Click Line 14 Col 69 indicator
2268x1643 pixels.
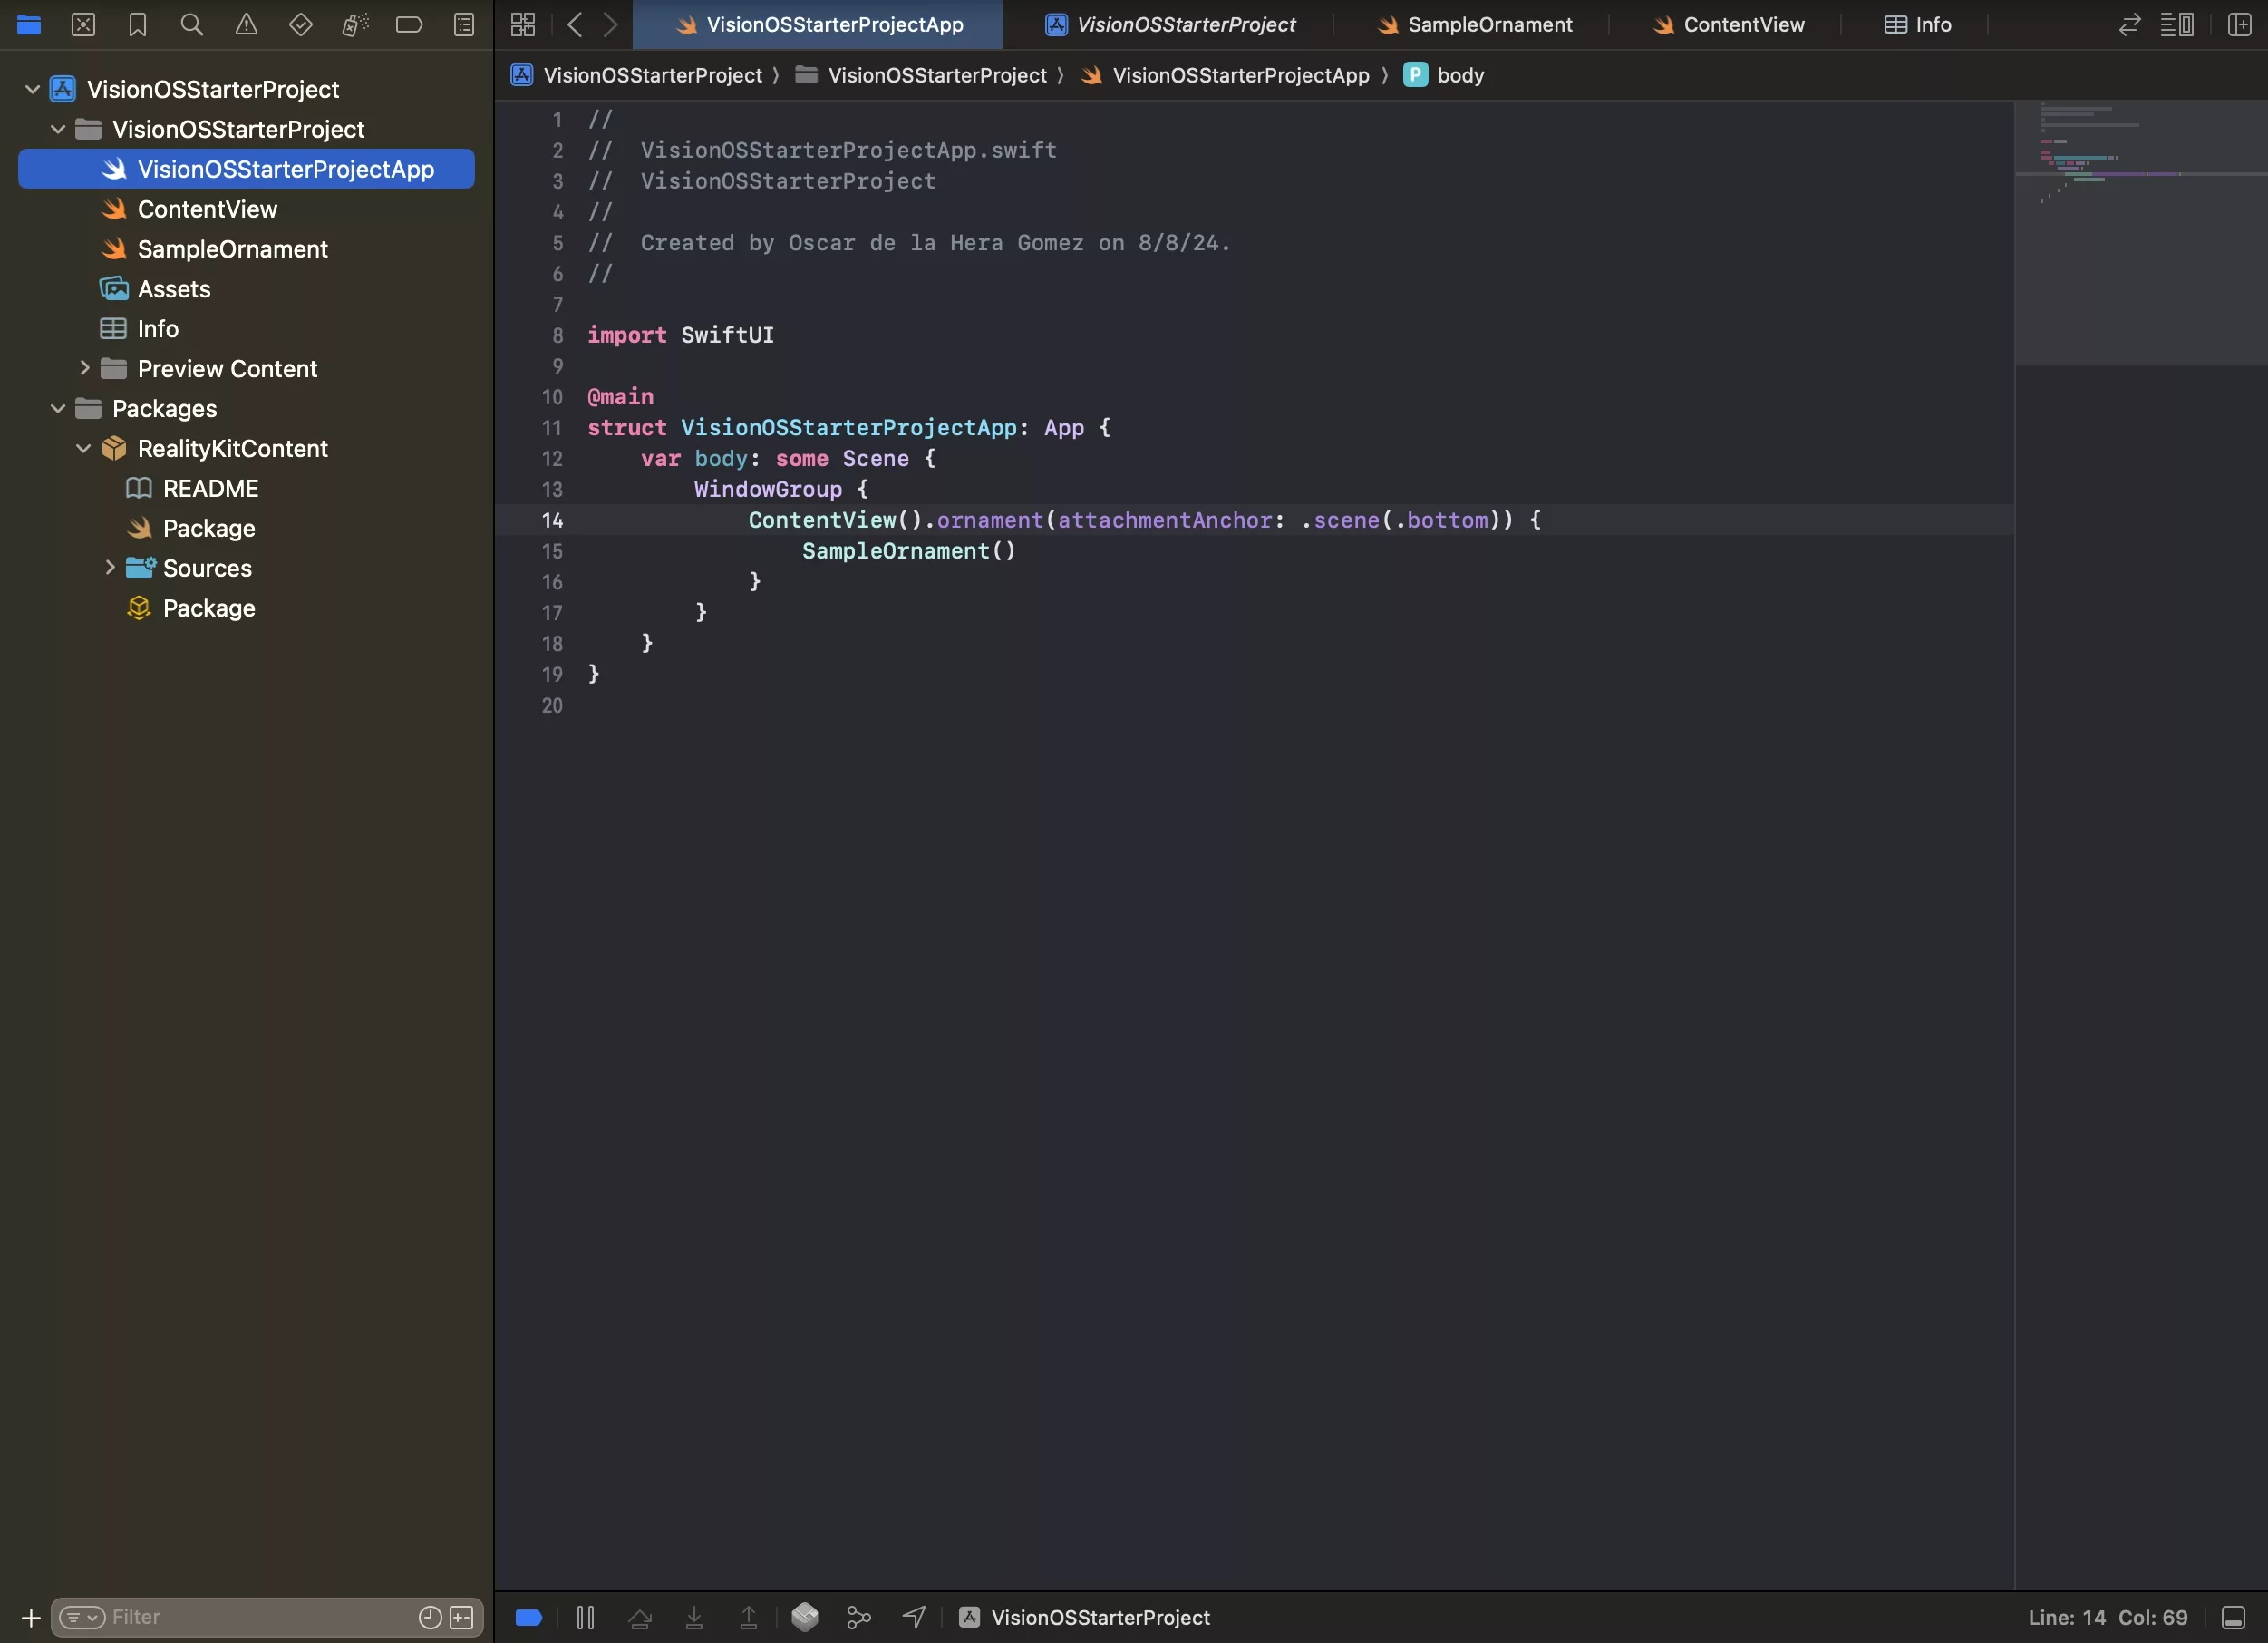tap(2107, 1617)
